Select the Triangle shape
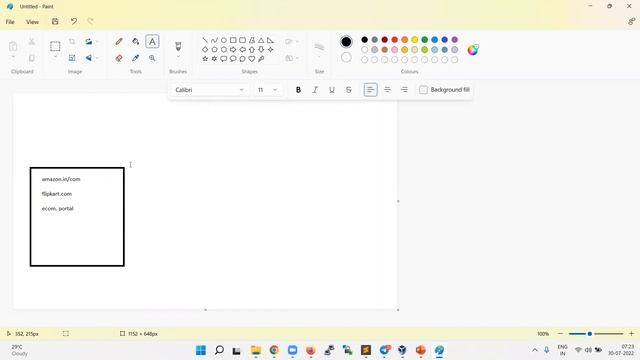Image resolution: width=640 pixels, height=360 pixels. (x=261, y=40)
